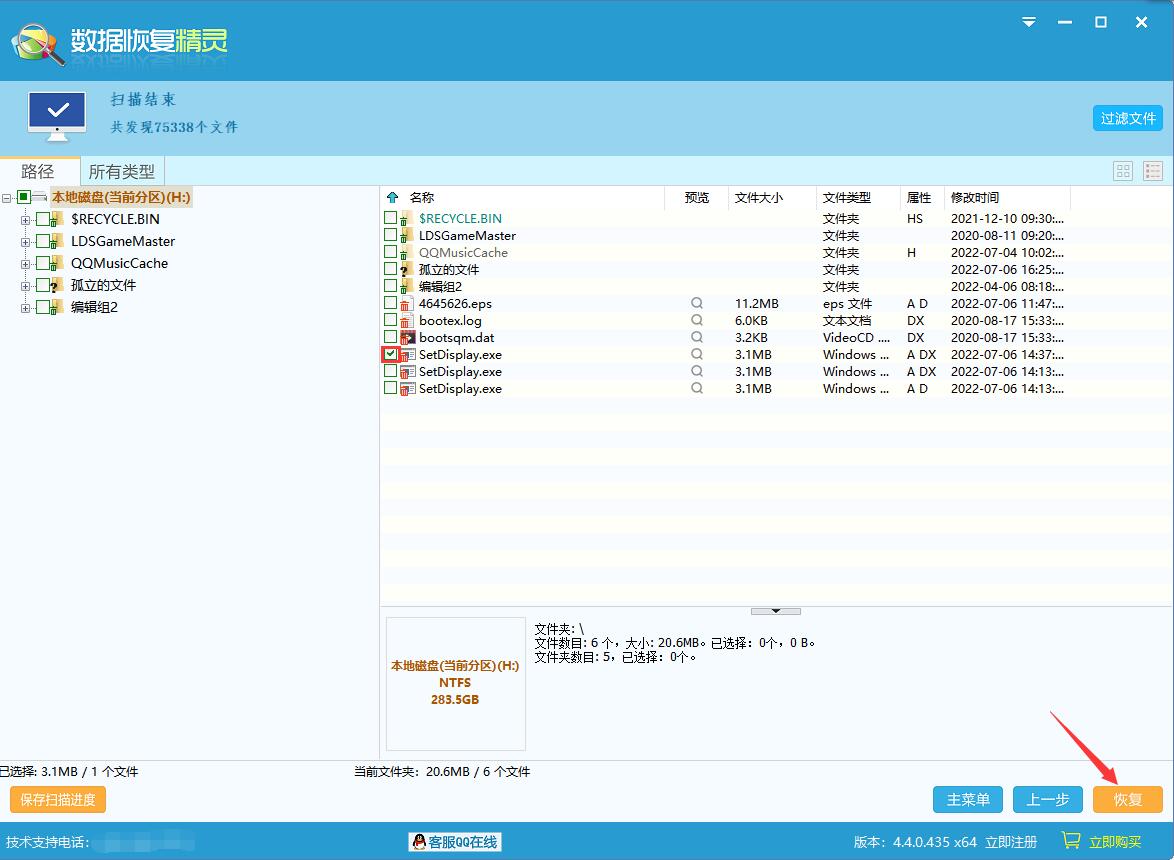The width and height of the screenshot is (1174, 860).
Task: Open the title bar dropdown menu icon
Action: pos(1029,22)
